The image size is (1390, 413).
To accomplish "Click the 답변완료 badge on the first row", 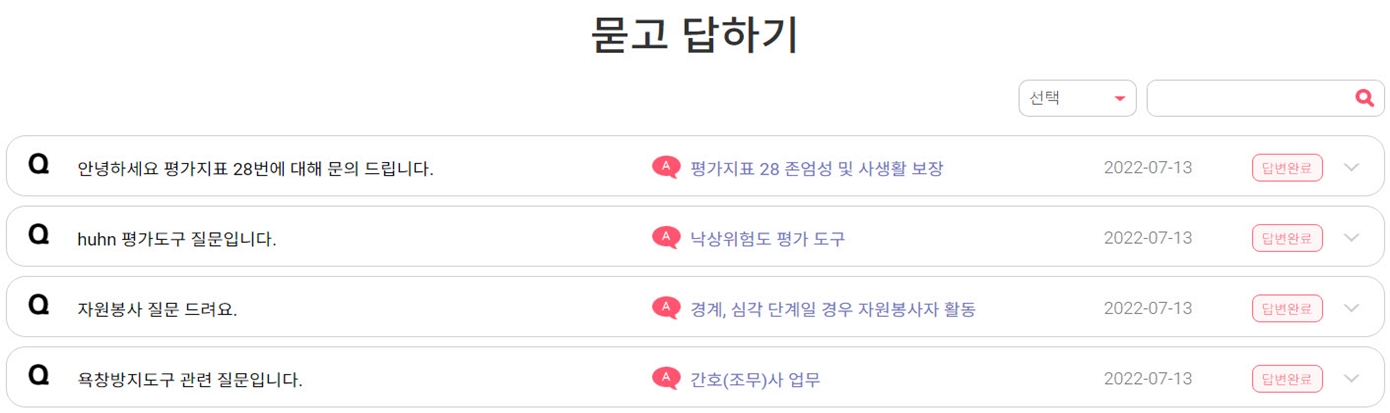I will (1287, 168).
